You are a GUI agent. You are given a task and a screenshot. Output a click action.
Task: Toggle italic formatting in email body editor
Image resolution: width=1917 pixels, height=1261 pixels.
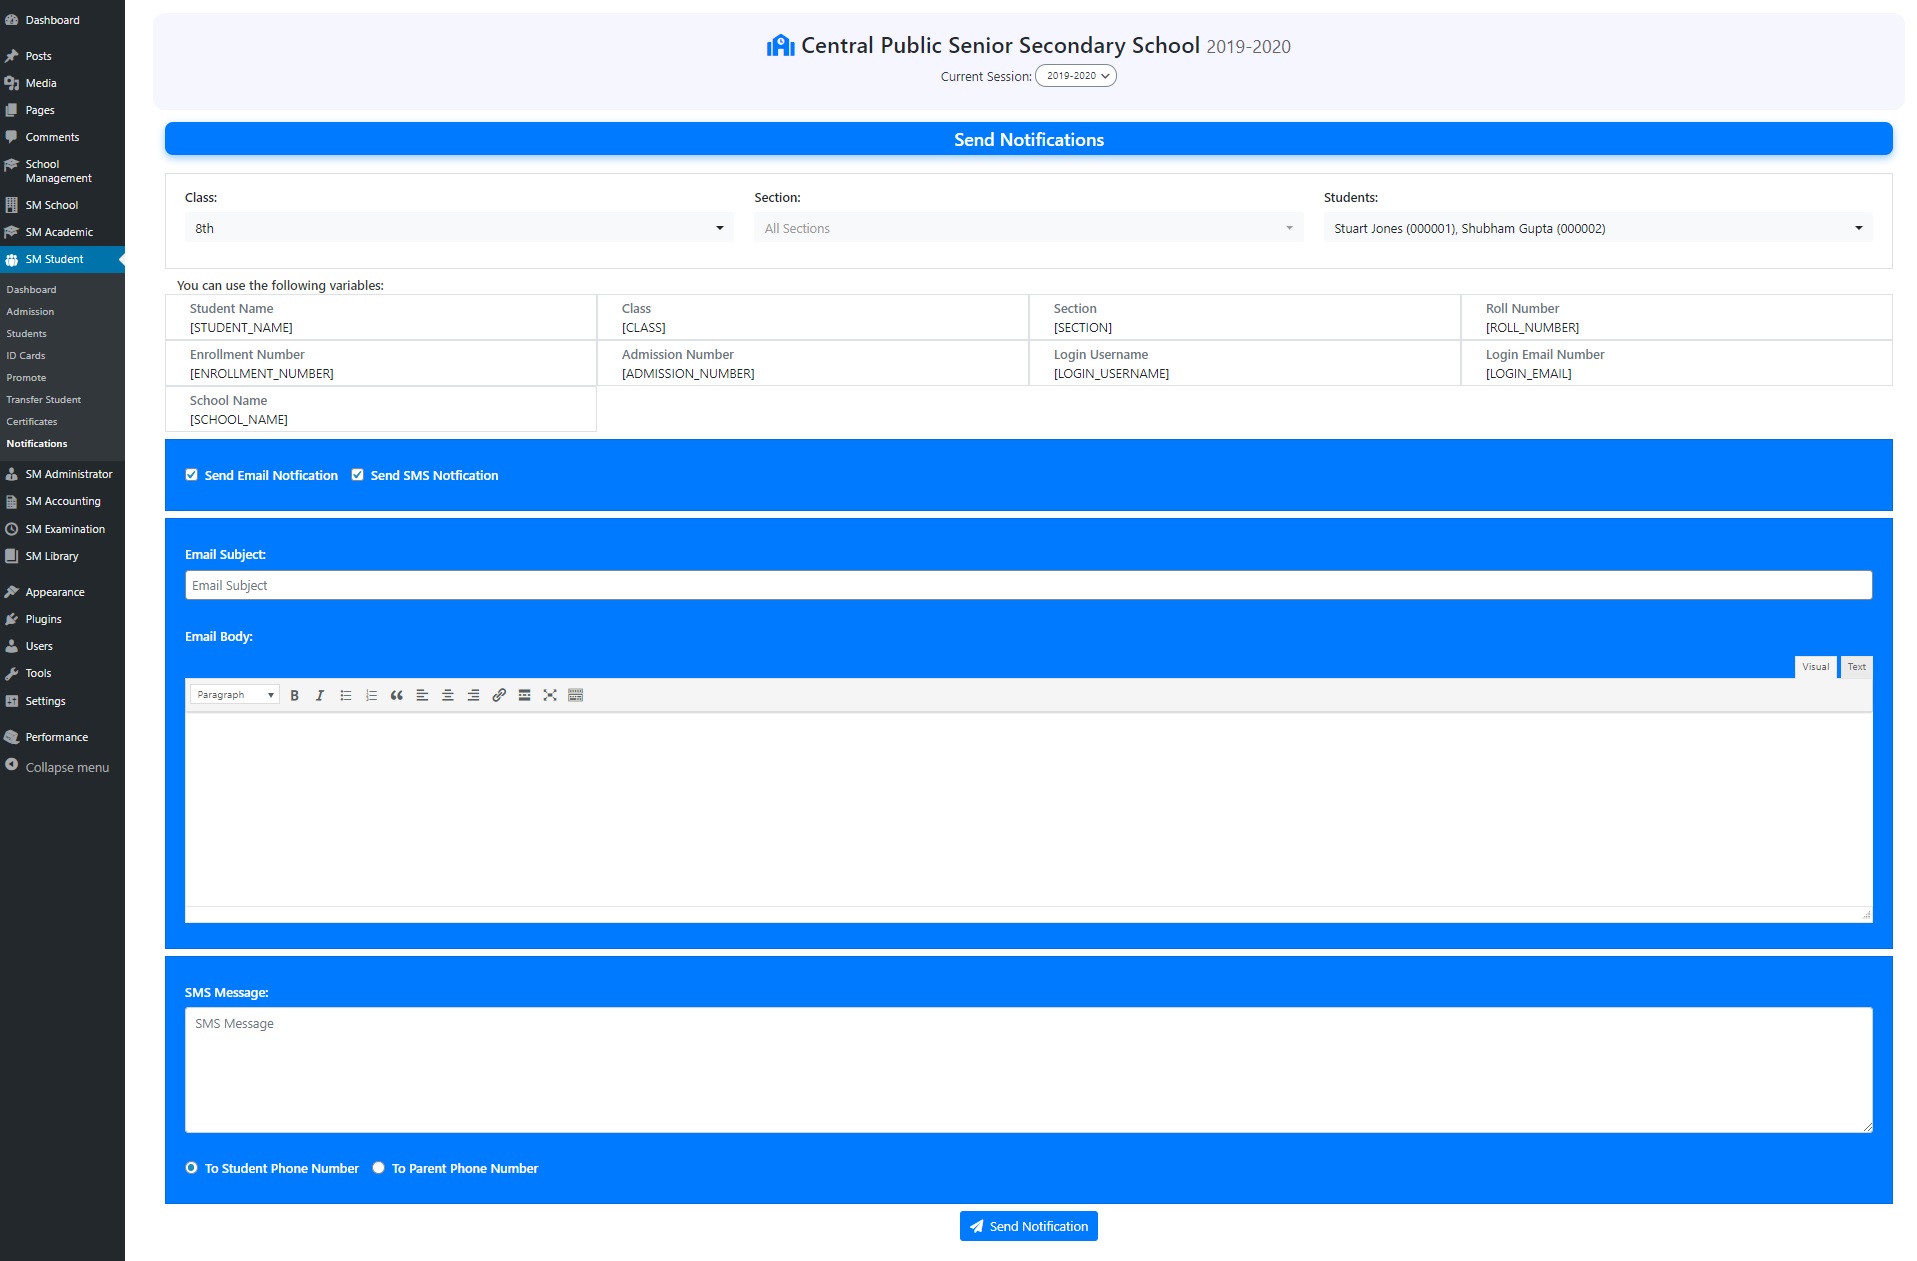[320, 695]
